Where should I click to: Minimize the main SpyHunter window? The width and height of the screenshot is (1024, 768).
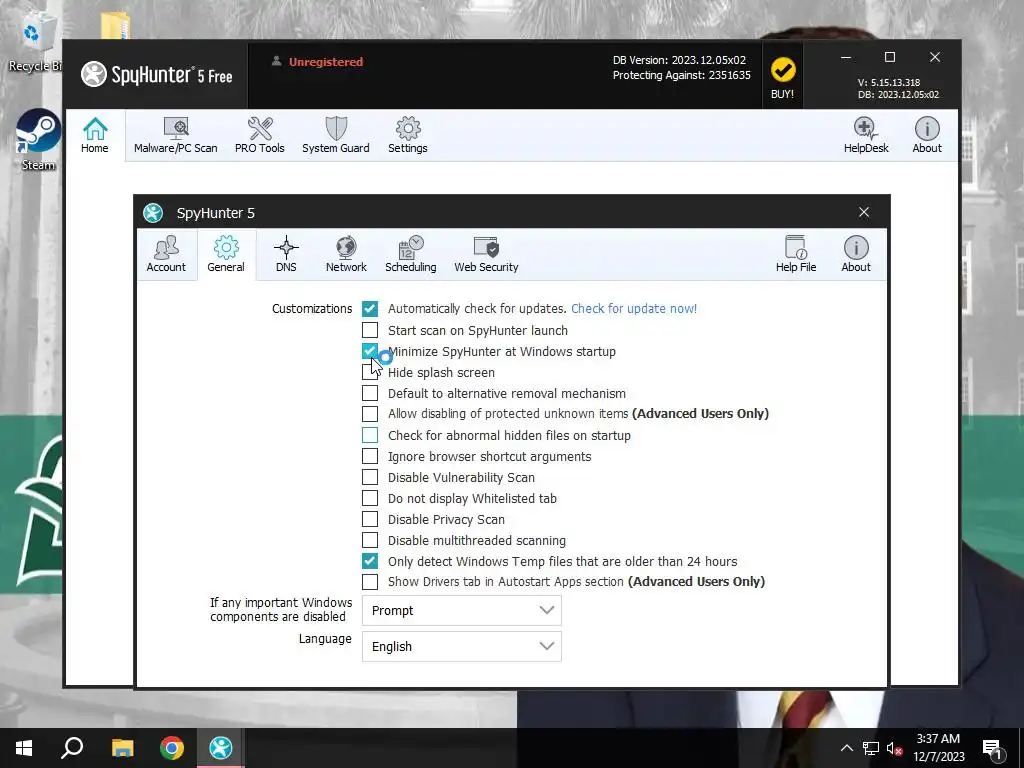tap(846, 57)
